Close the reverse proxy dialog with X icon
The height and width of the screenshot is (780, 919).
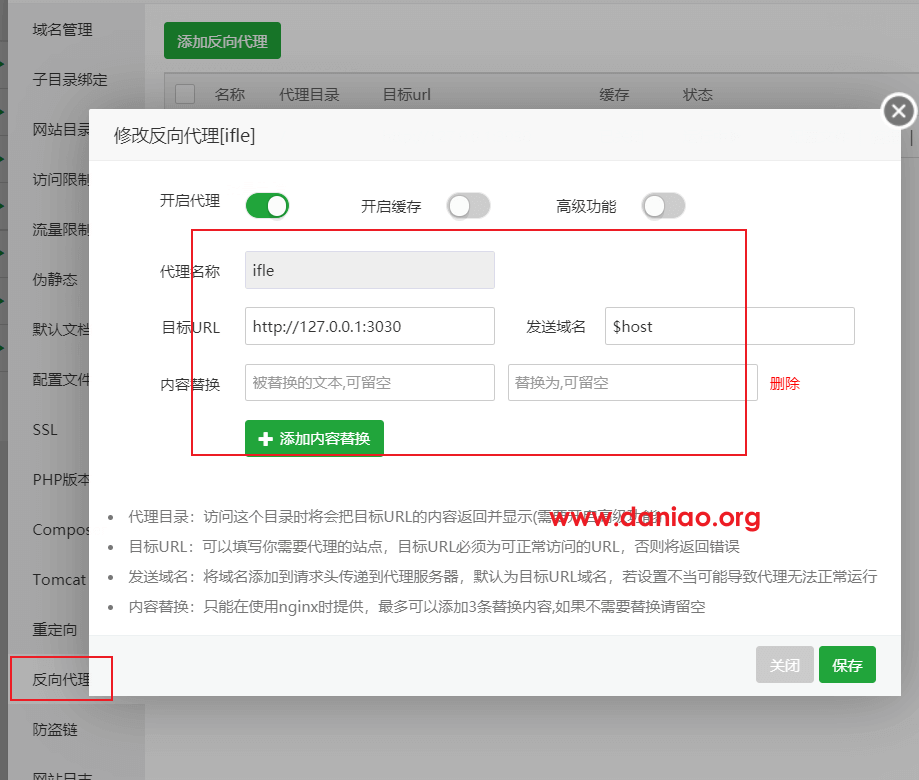point(898,111)
